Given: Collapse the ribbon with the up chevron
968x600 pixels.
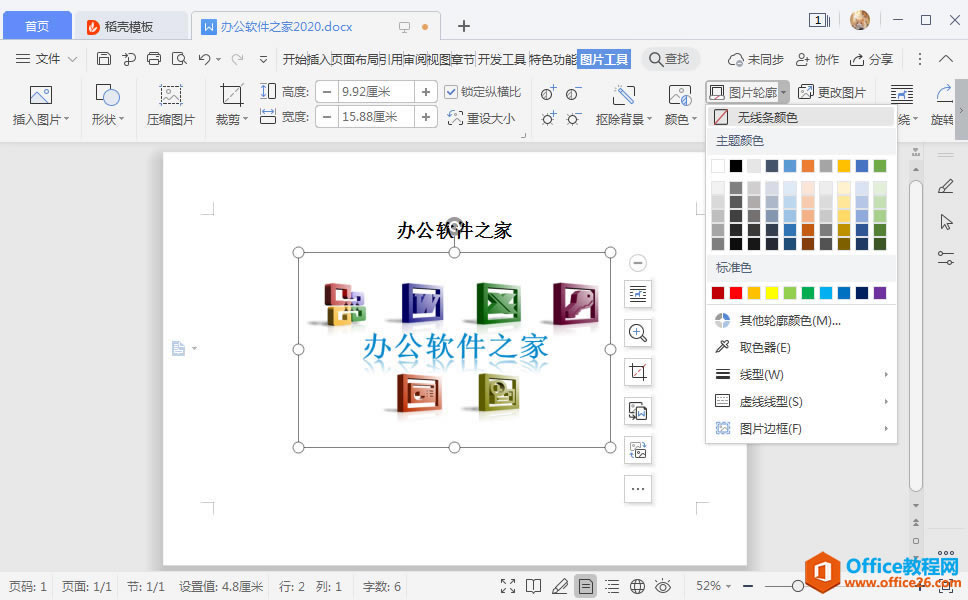Looking at the screenshot, I should click(945, 59).
